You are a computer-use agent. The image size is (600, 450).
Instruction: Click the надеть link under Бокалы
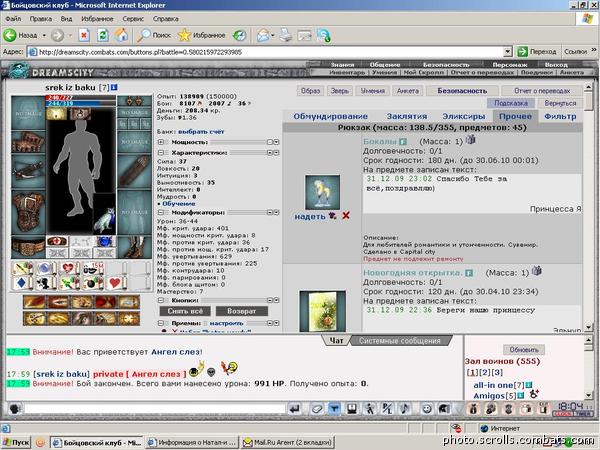(x=310, y=217)
